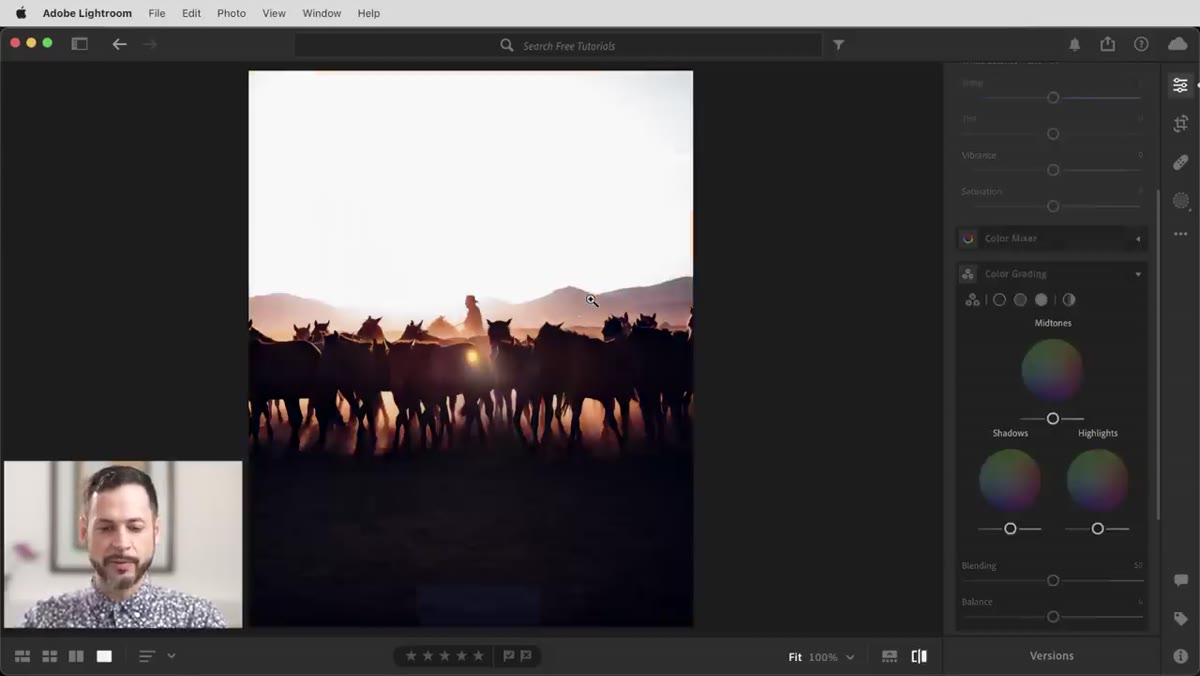This screenshot has width=1200, height=676.
Task: Click the Share export icon
Action: [x=1107, y=44]
